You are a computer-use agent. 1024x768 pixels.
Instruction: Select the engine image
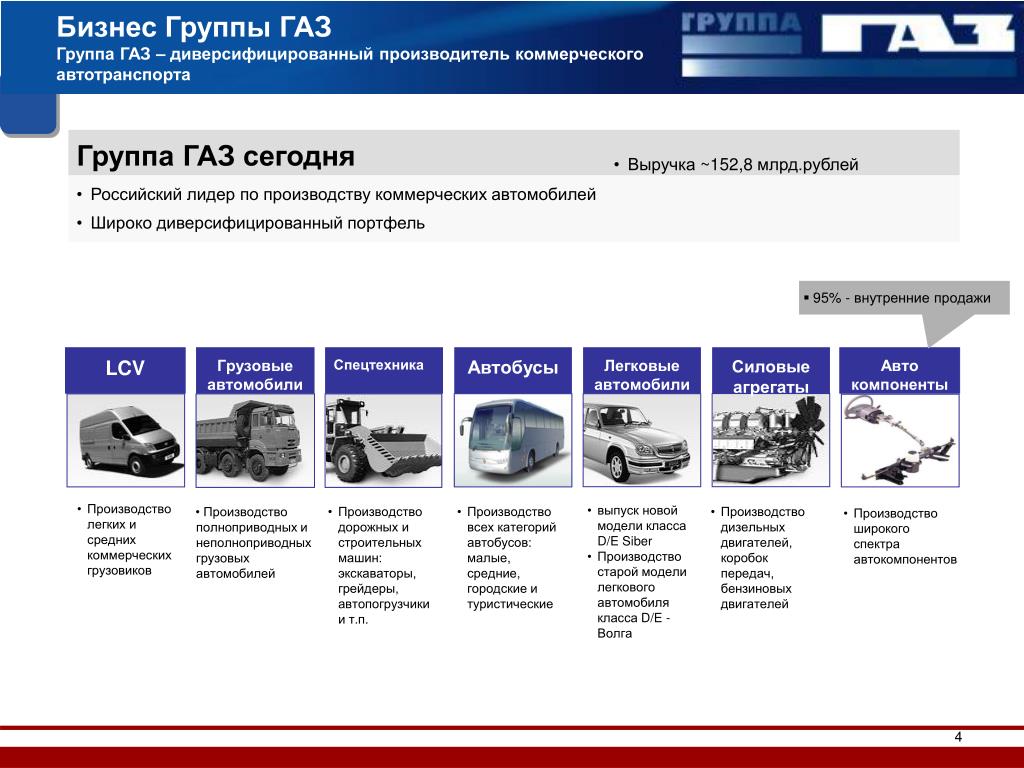(x=771, y=440)
